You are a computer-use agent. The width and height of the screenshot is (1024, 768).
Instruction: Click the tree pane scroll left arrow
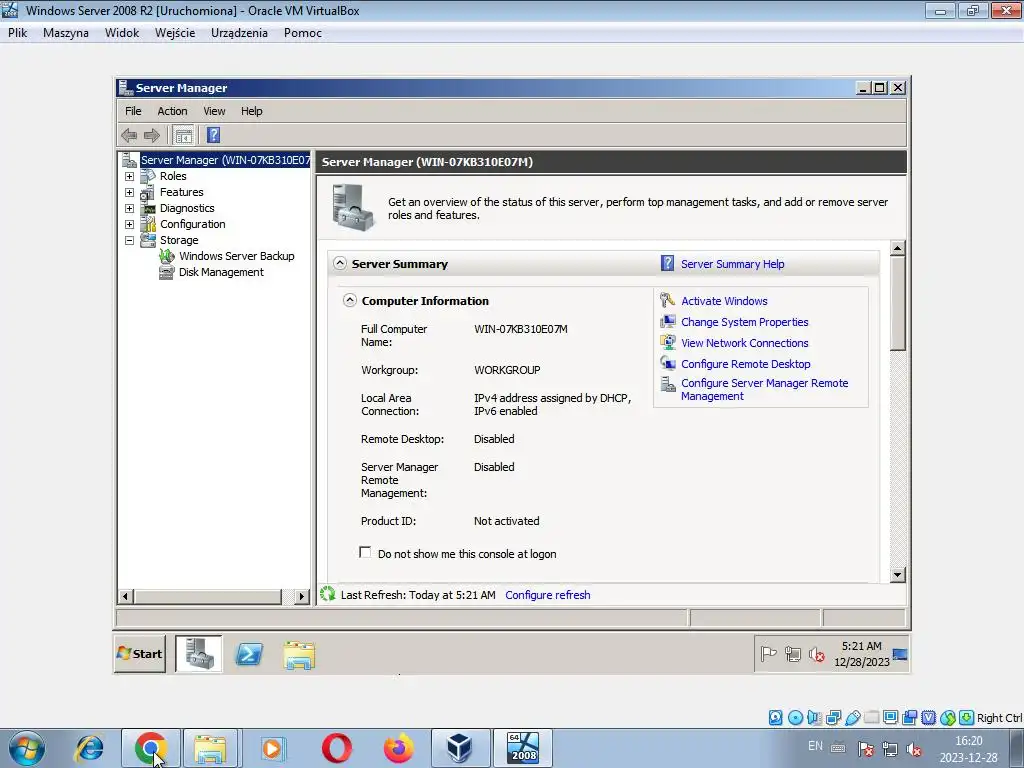click(126, 596)
